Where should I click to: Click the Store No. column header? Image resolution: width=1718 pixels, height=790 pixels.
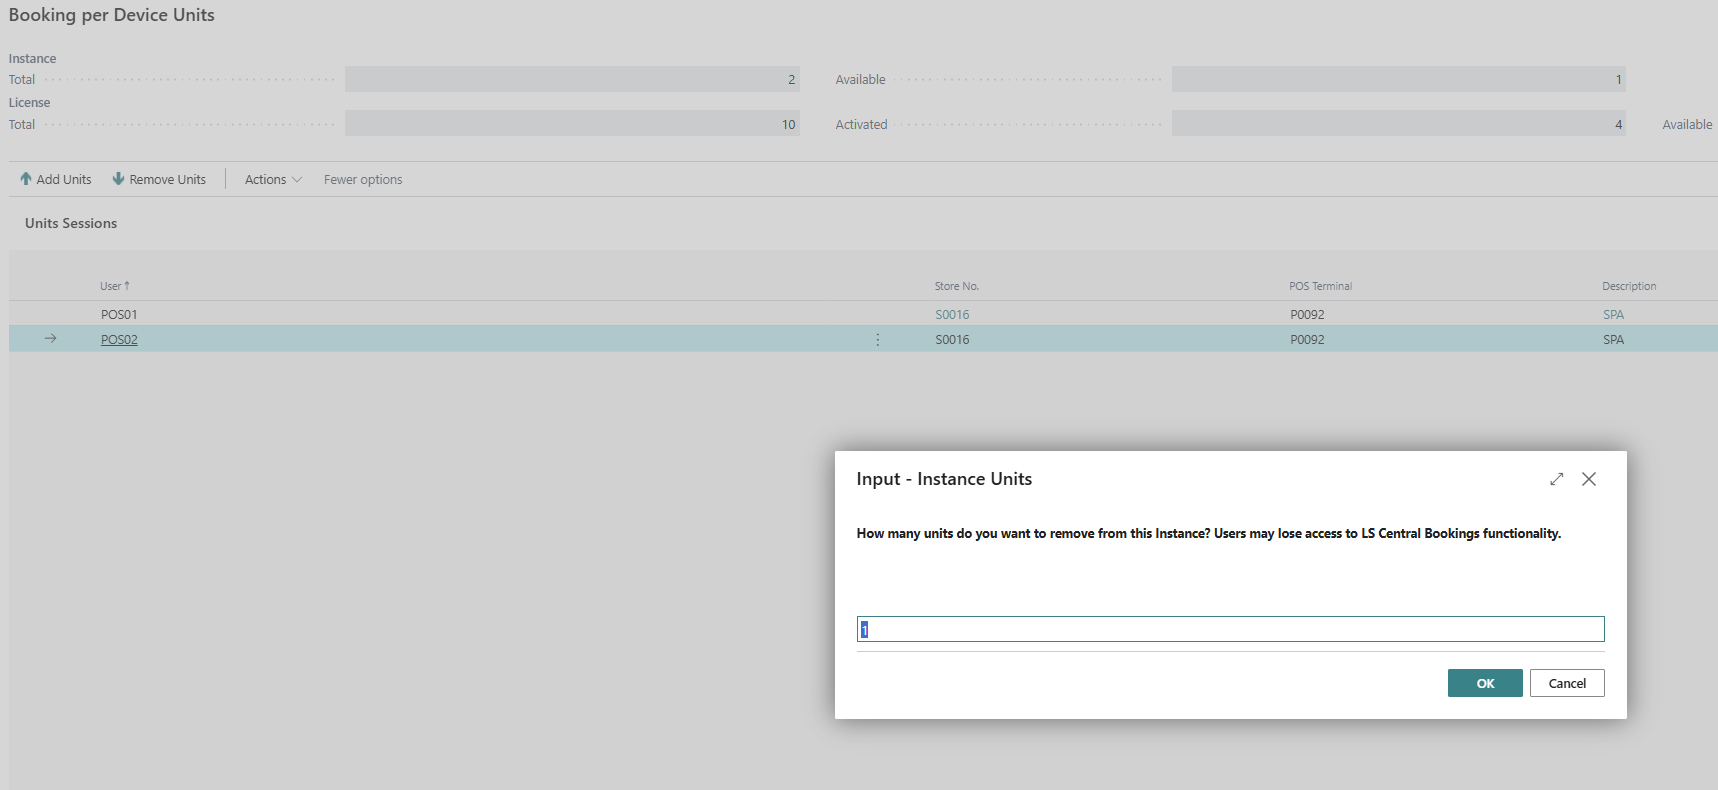956,286
